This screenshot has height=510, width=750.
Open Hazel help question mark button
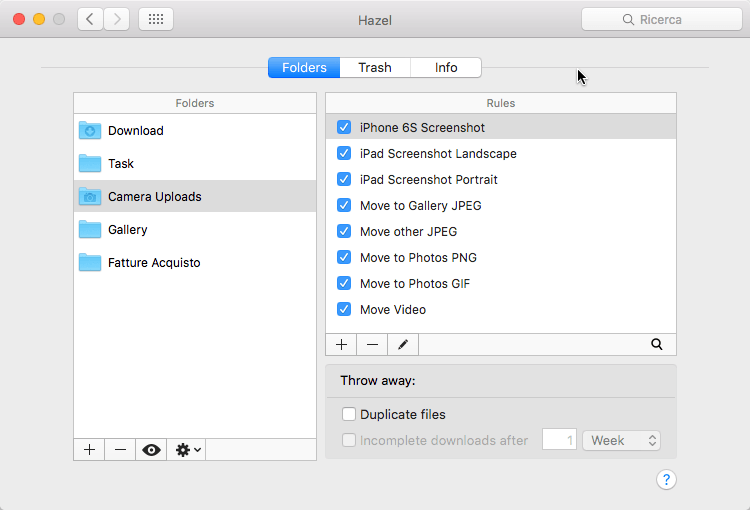(x=666, y=479)
